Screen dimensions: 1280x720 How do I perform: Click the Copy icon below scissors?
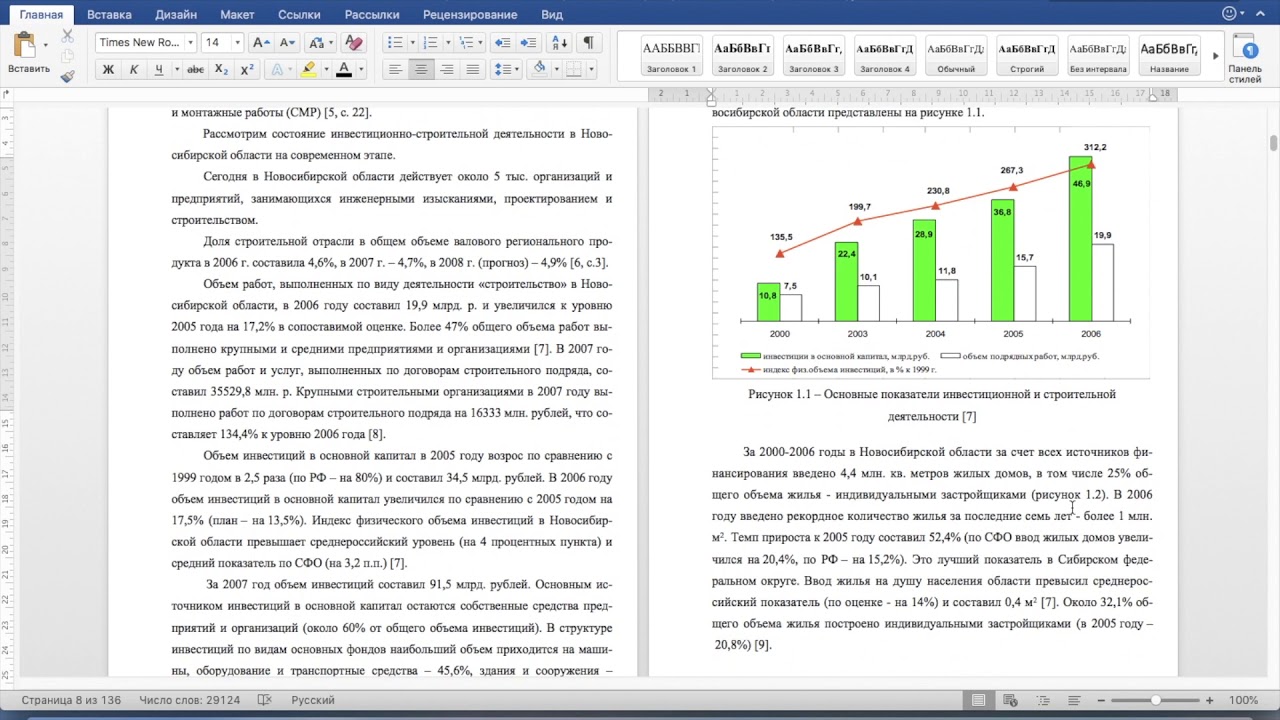(67, 55)
